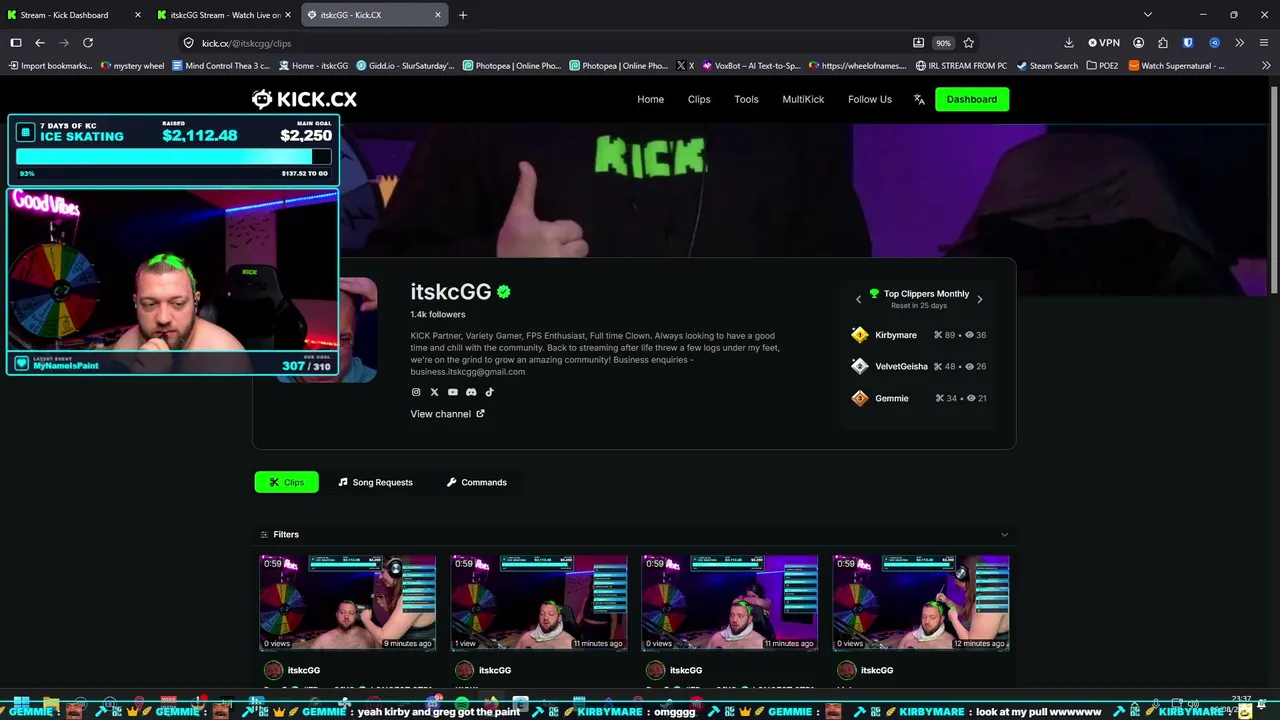Open the Watch Supernatural bookmark

(x=1176, y=66)
